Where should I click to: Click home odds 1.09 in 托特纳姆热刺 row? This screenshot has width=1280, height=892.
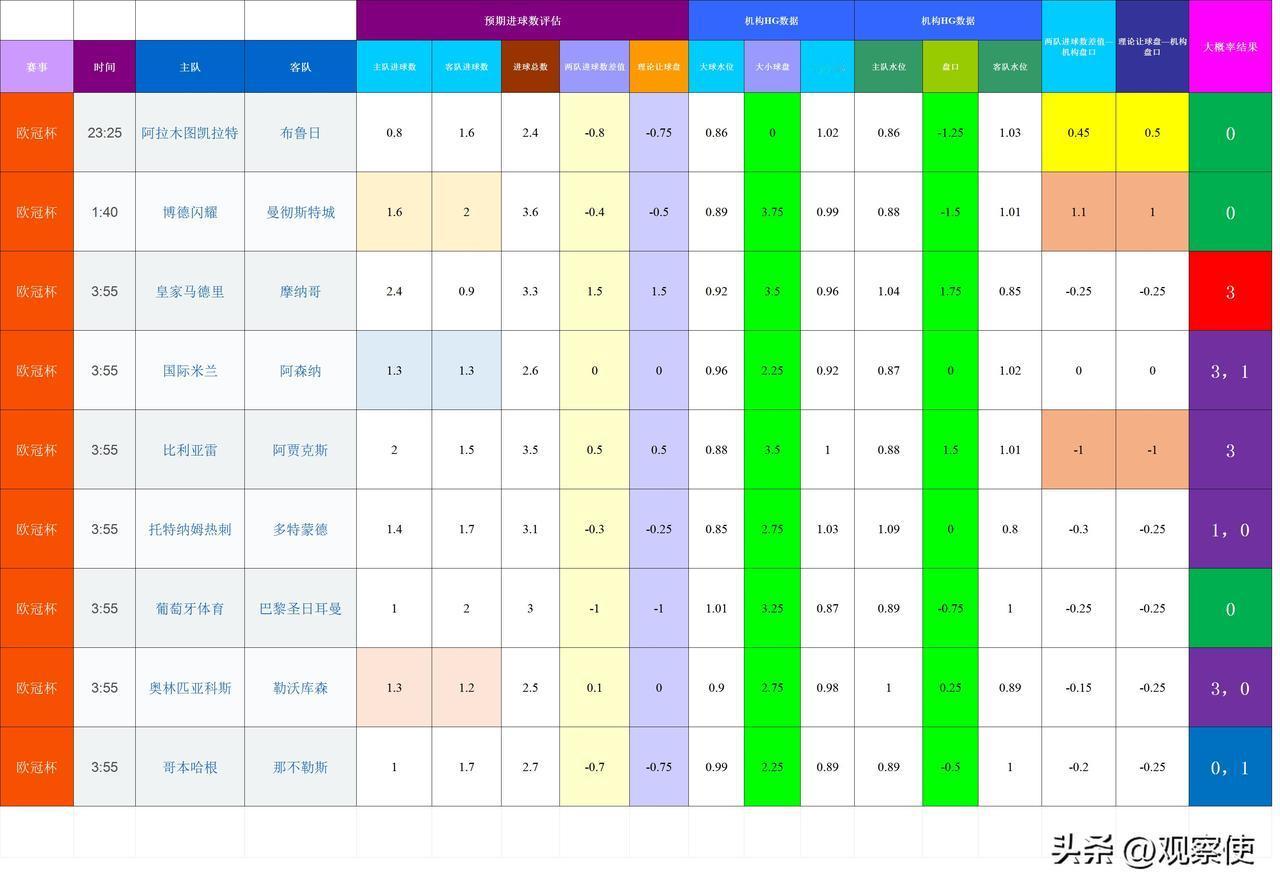[x=888, y=529]
